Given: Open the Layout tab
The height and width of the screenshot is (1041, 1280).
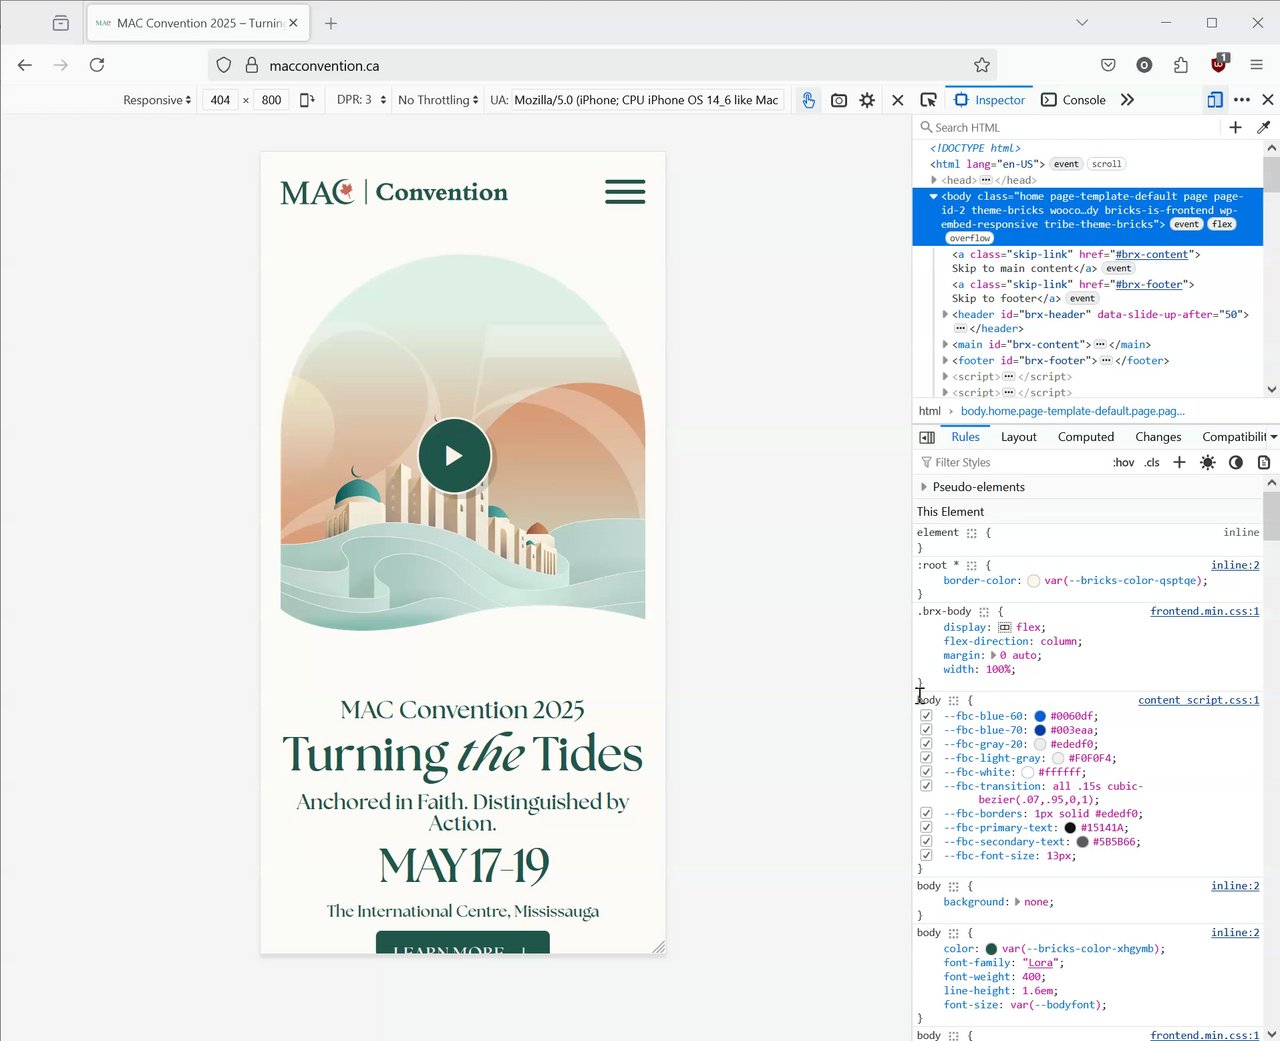Looking at the screenshot, I should (1018, 437).
